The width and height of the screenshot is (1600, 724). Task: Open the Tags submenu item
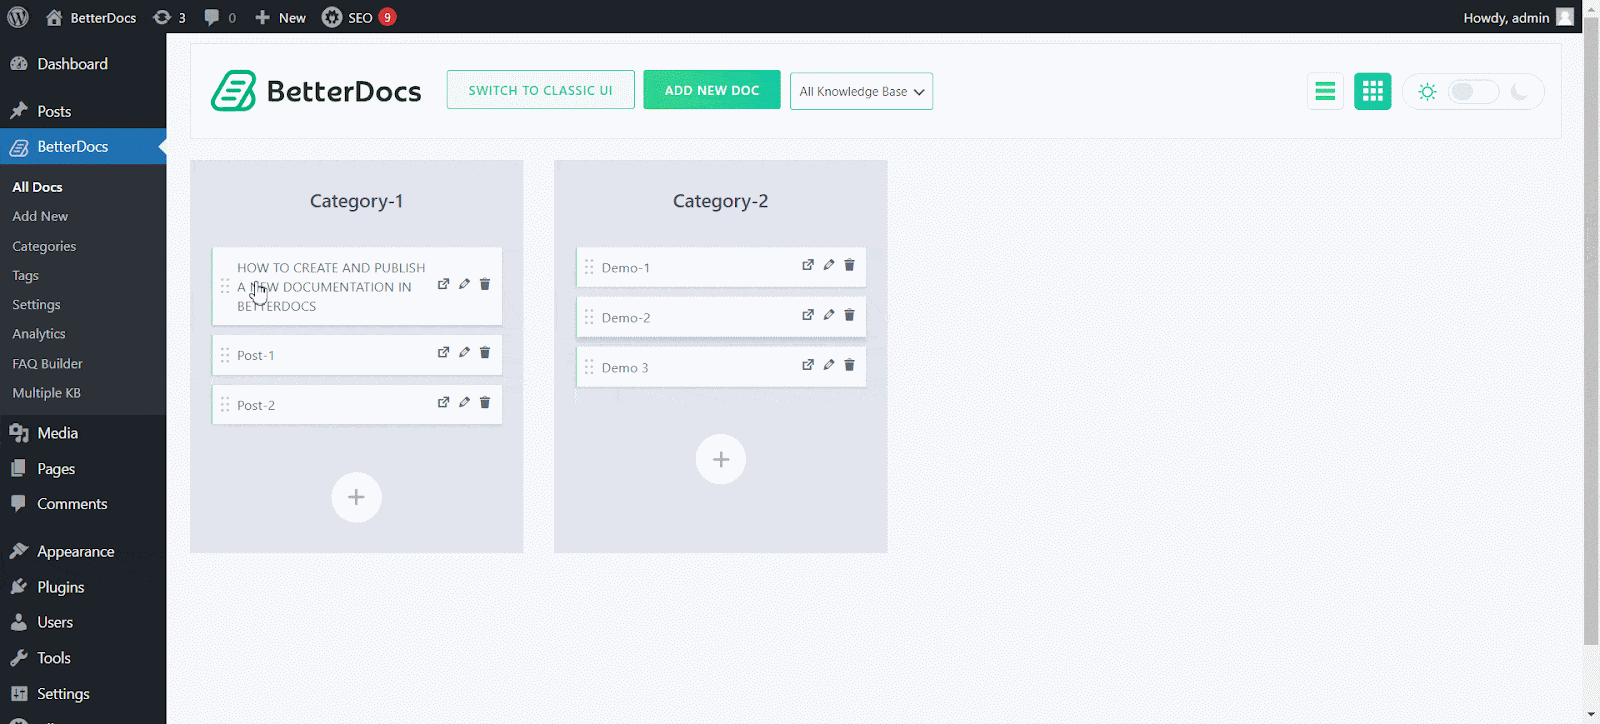[25, 275]
